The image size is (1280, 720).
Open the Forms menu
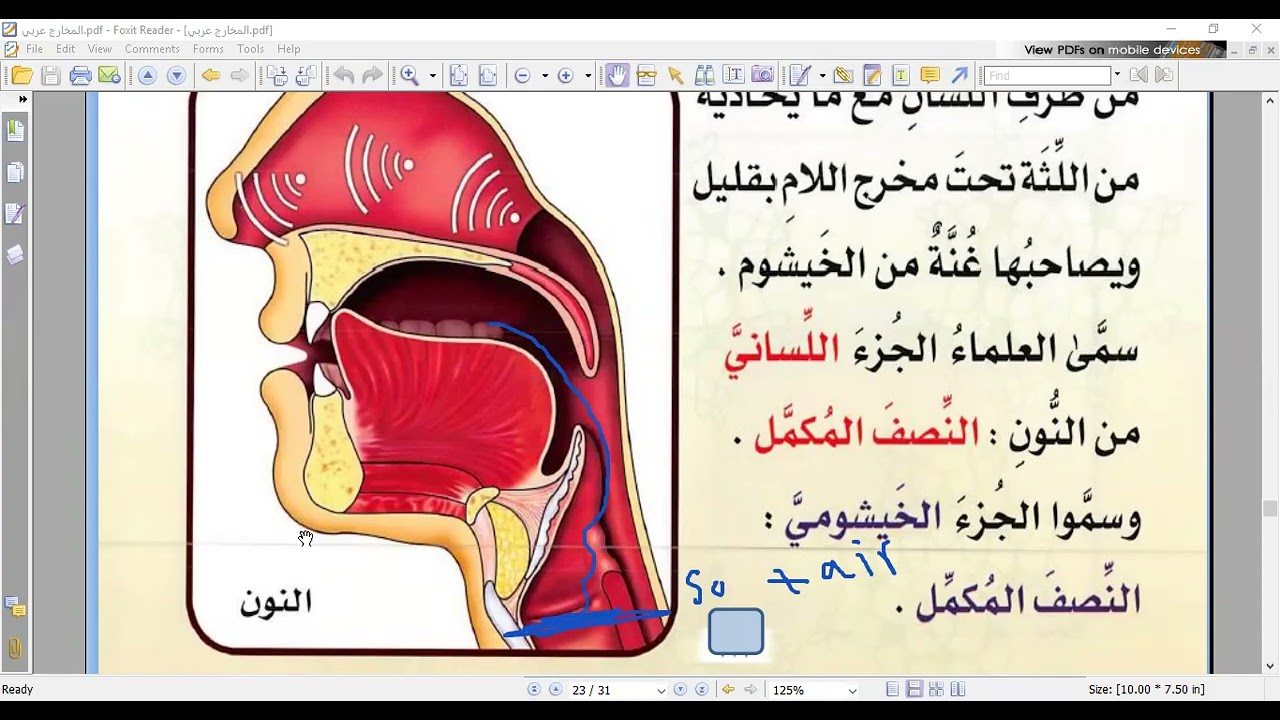point(208,49)
